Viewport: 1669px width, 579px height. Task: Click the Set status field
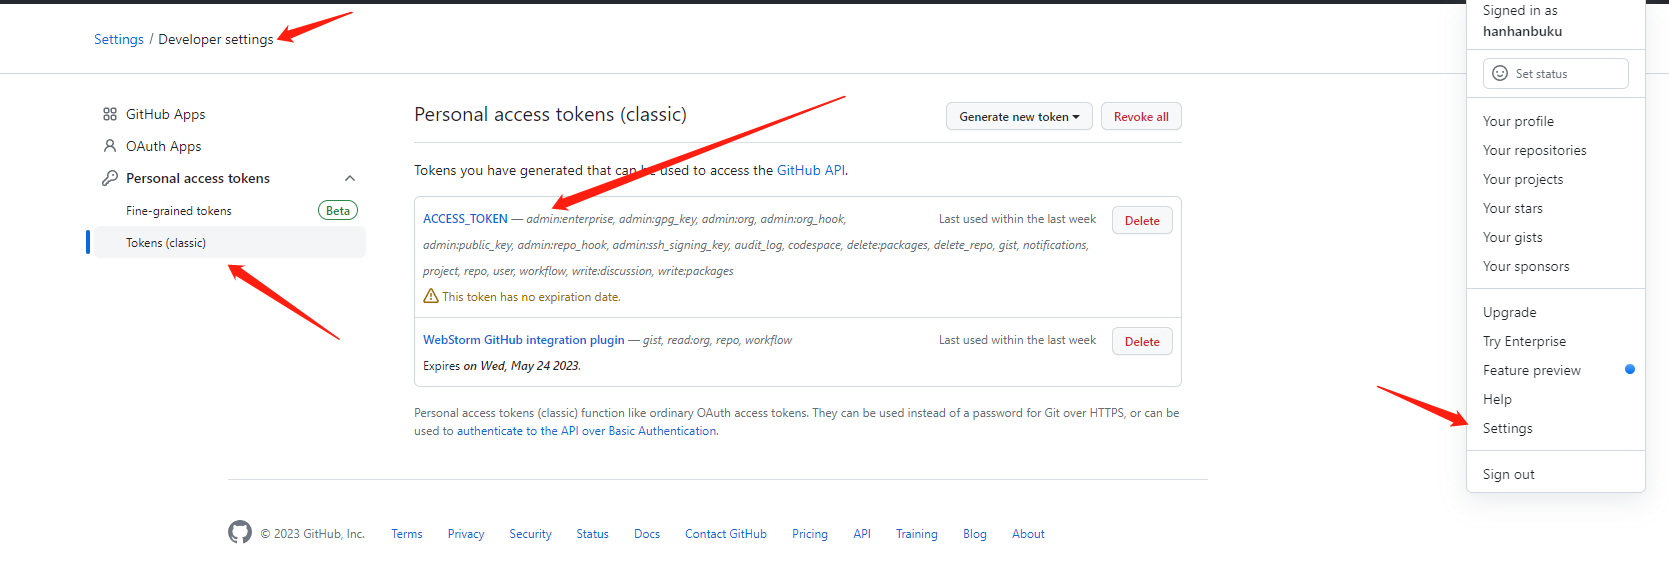(1556, 73)
